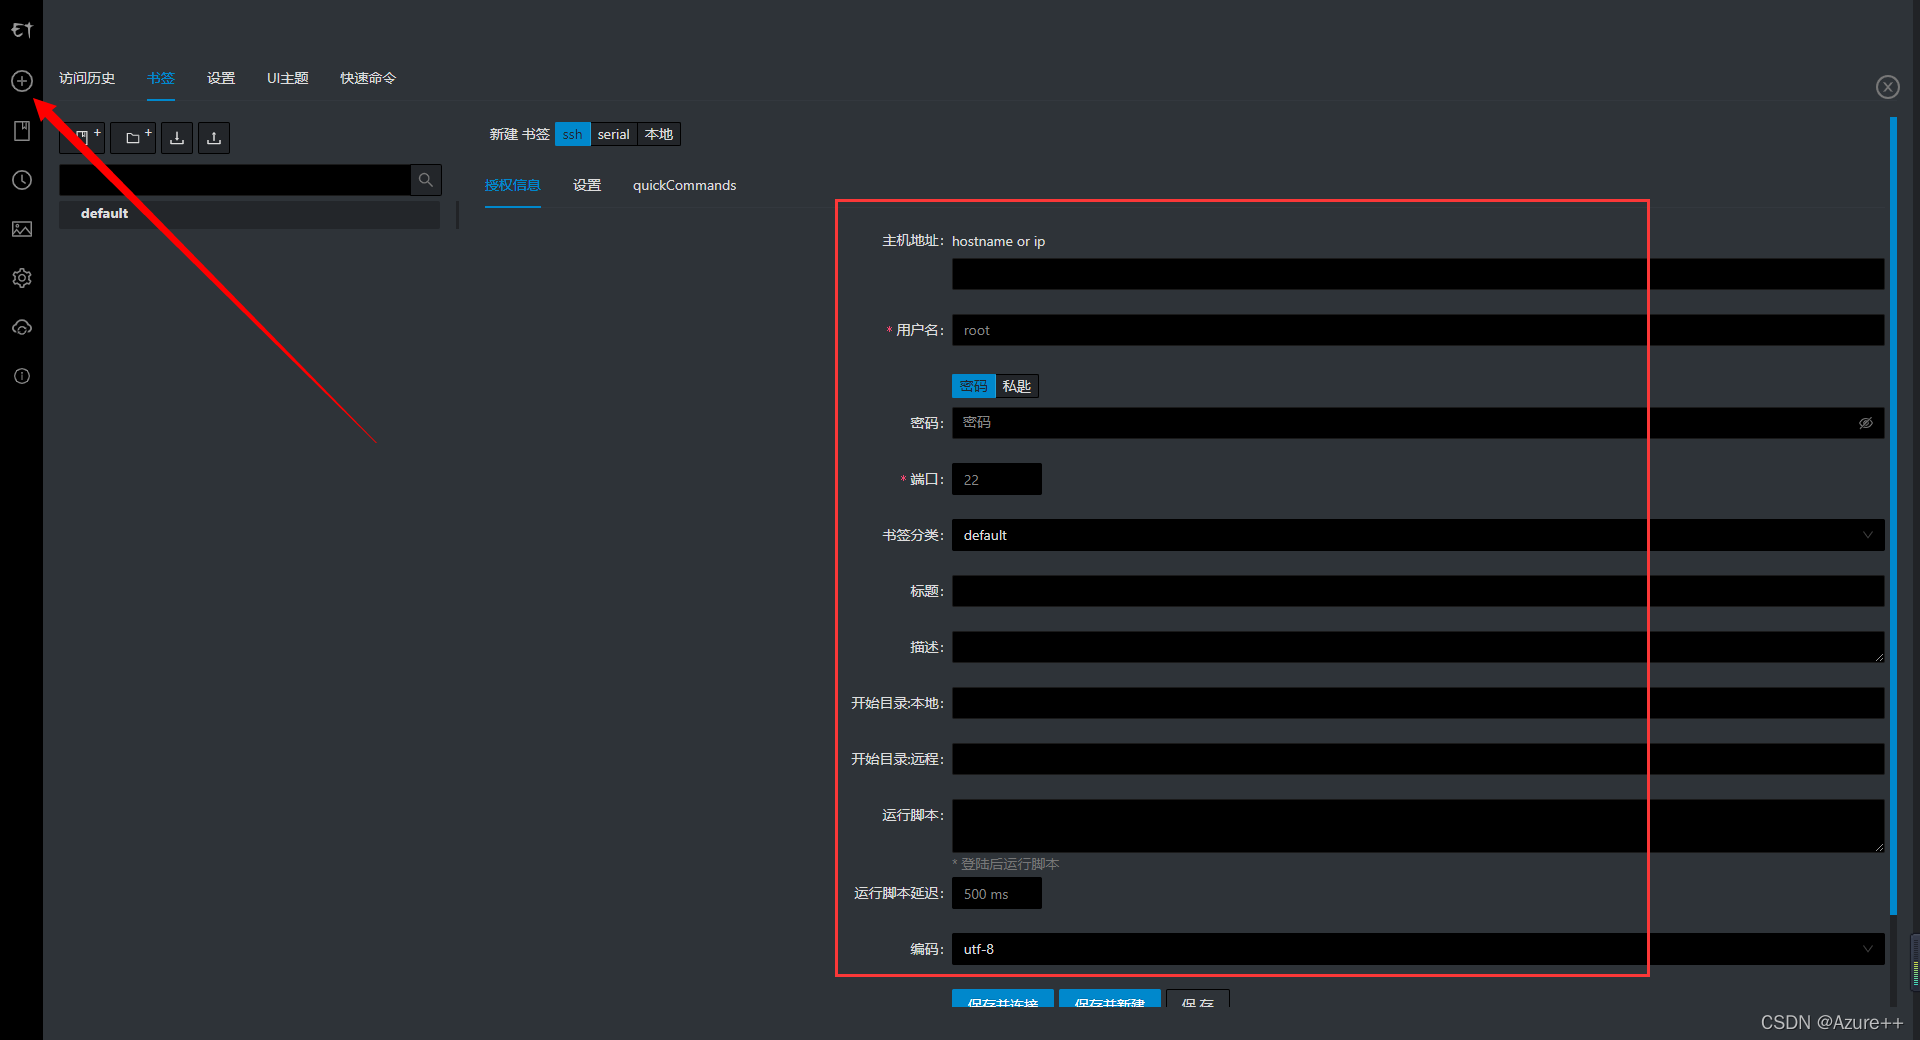Screen dimensions: 1920x1040
Task: Click inside the 端口 port input field
Action: (996, 479)
